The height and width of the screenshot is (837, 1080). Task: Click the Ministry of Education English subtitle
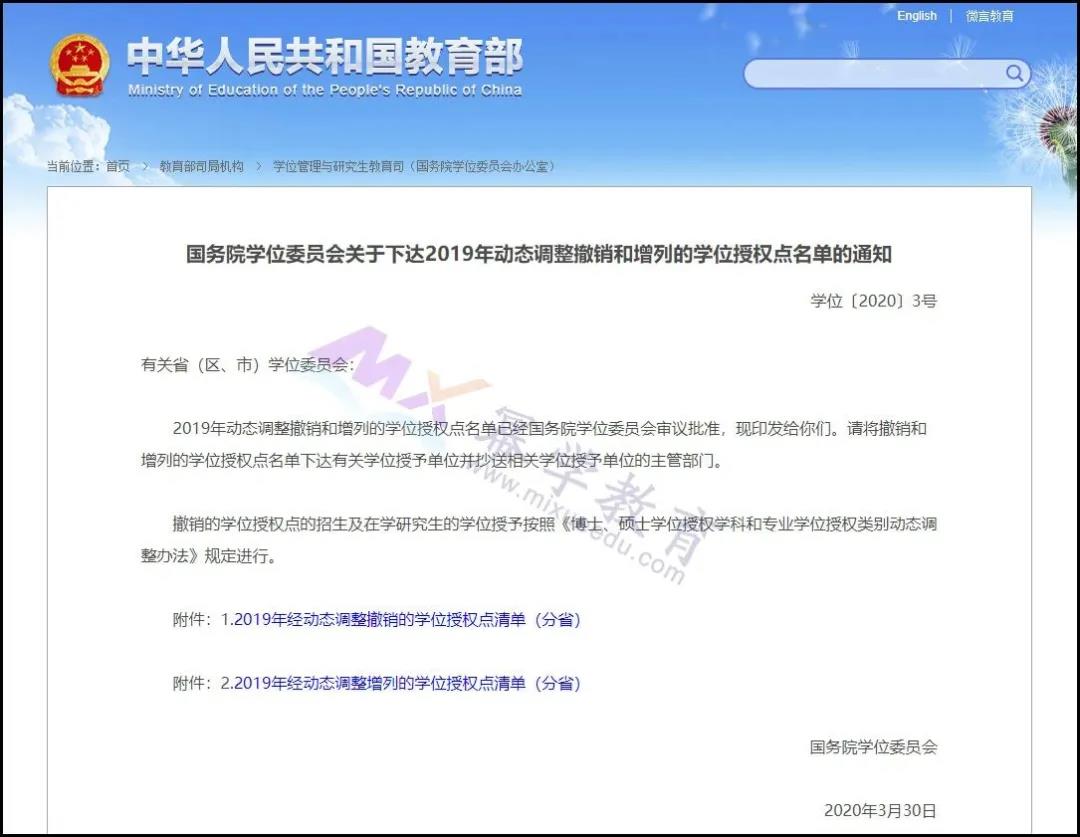click(x=324, y=90)
